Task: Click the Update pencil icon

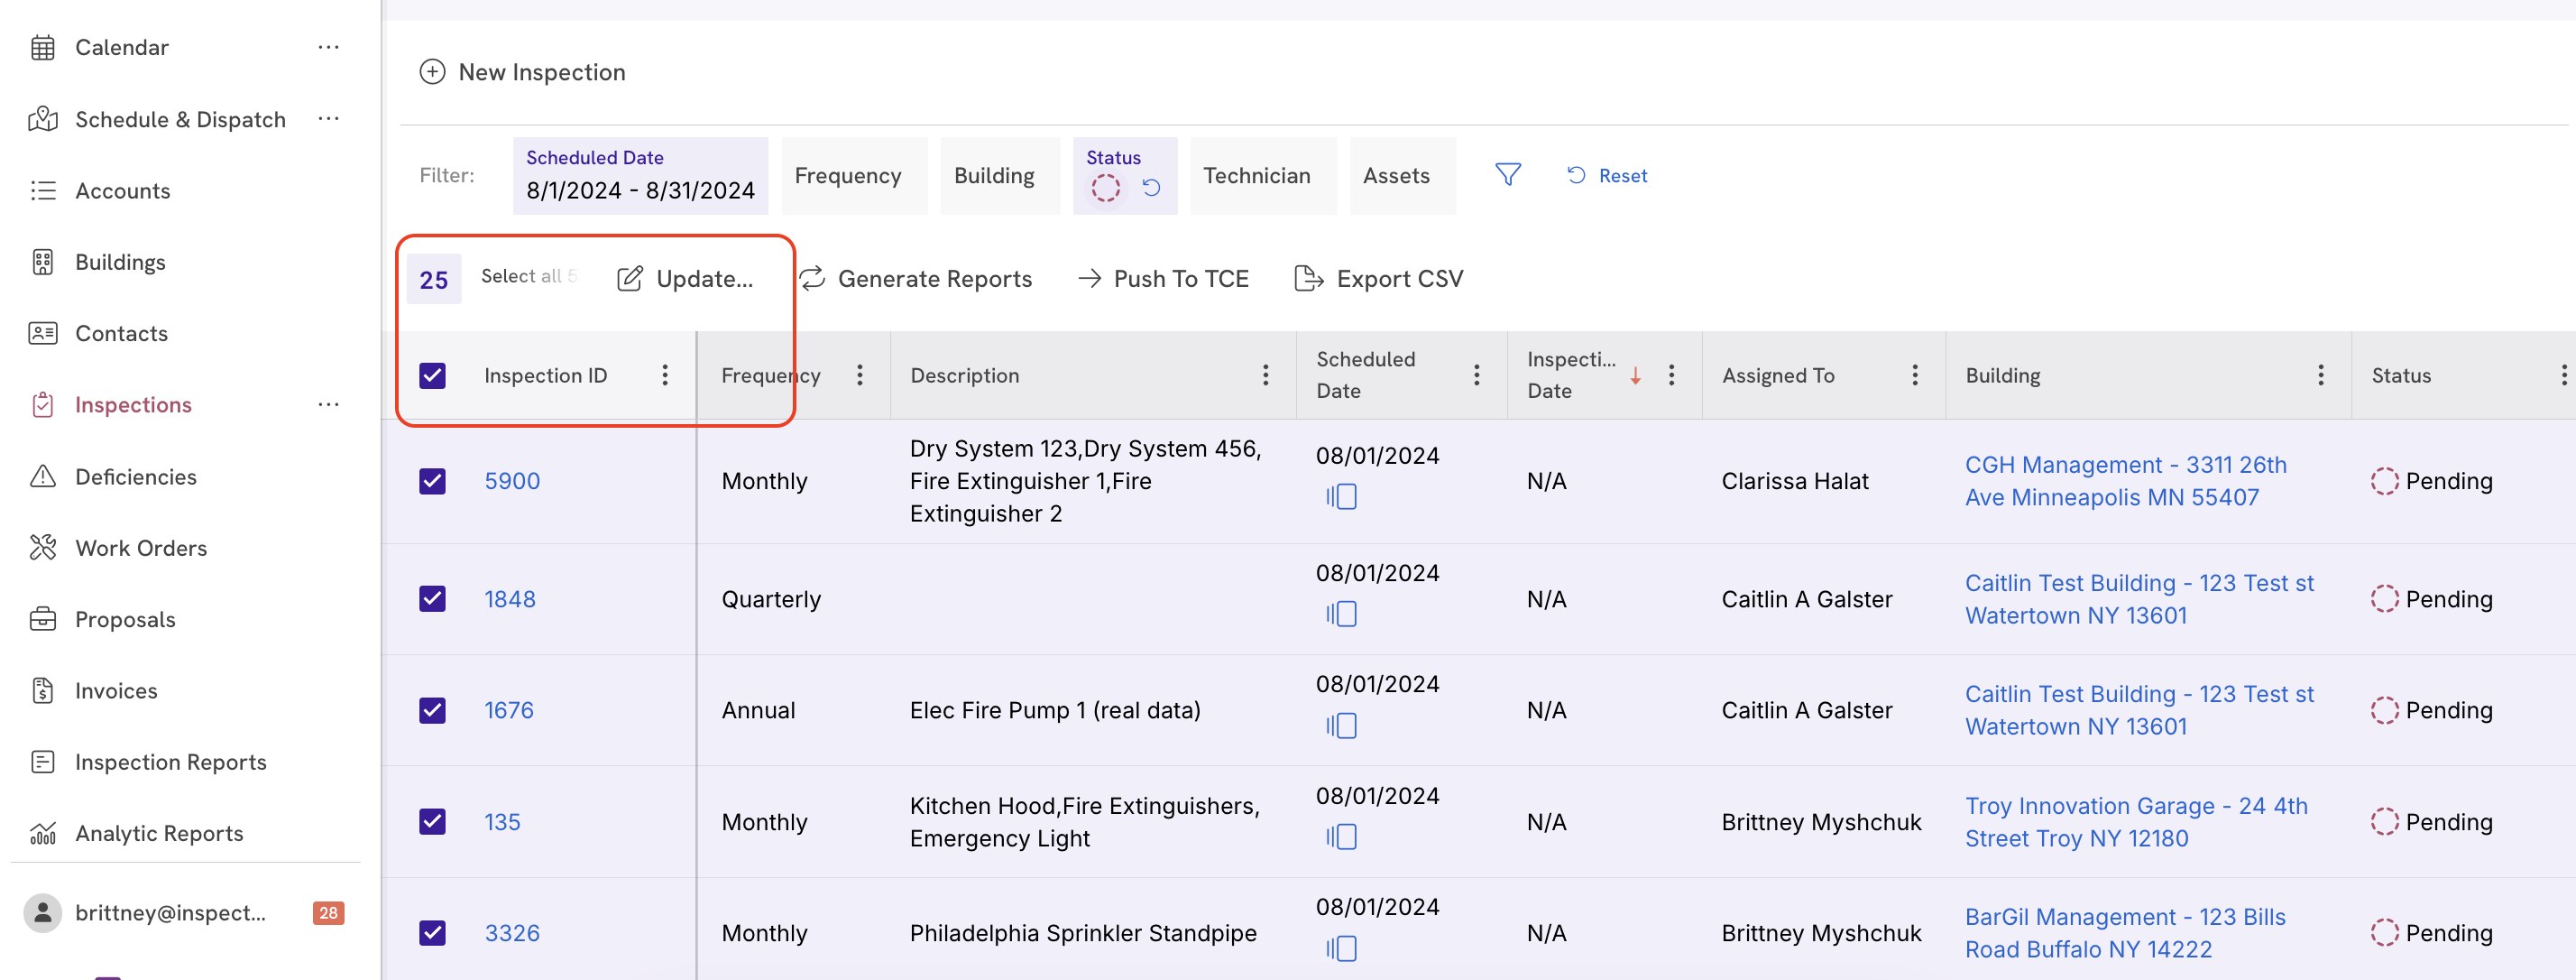Action: click(629, 279)
